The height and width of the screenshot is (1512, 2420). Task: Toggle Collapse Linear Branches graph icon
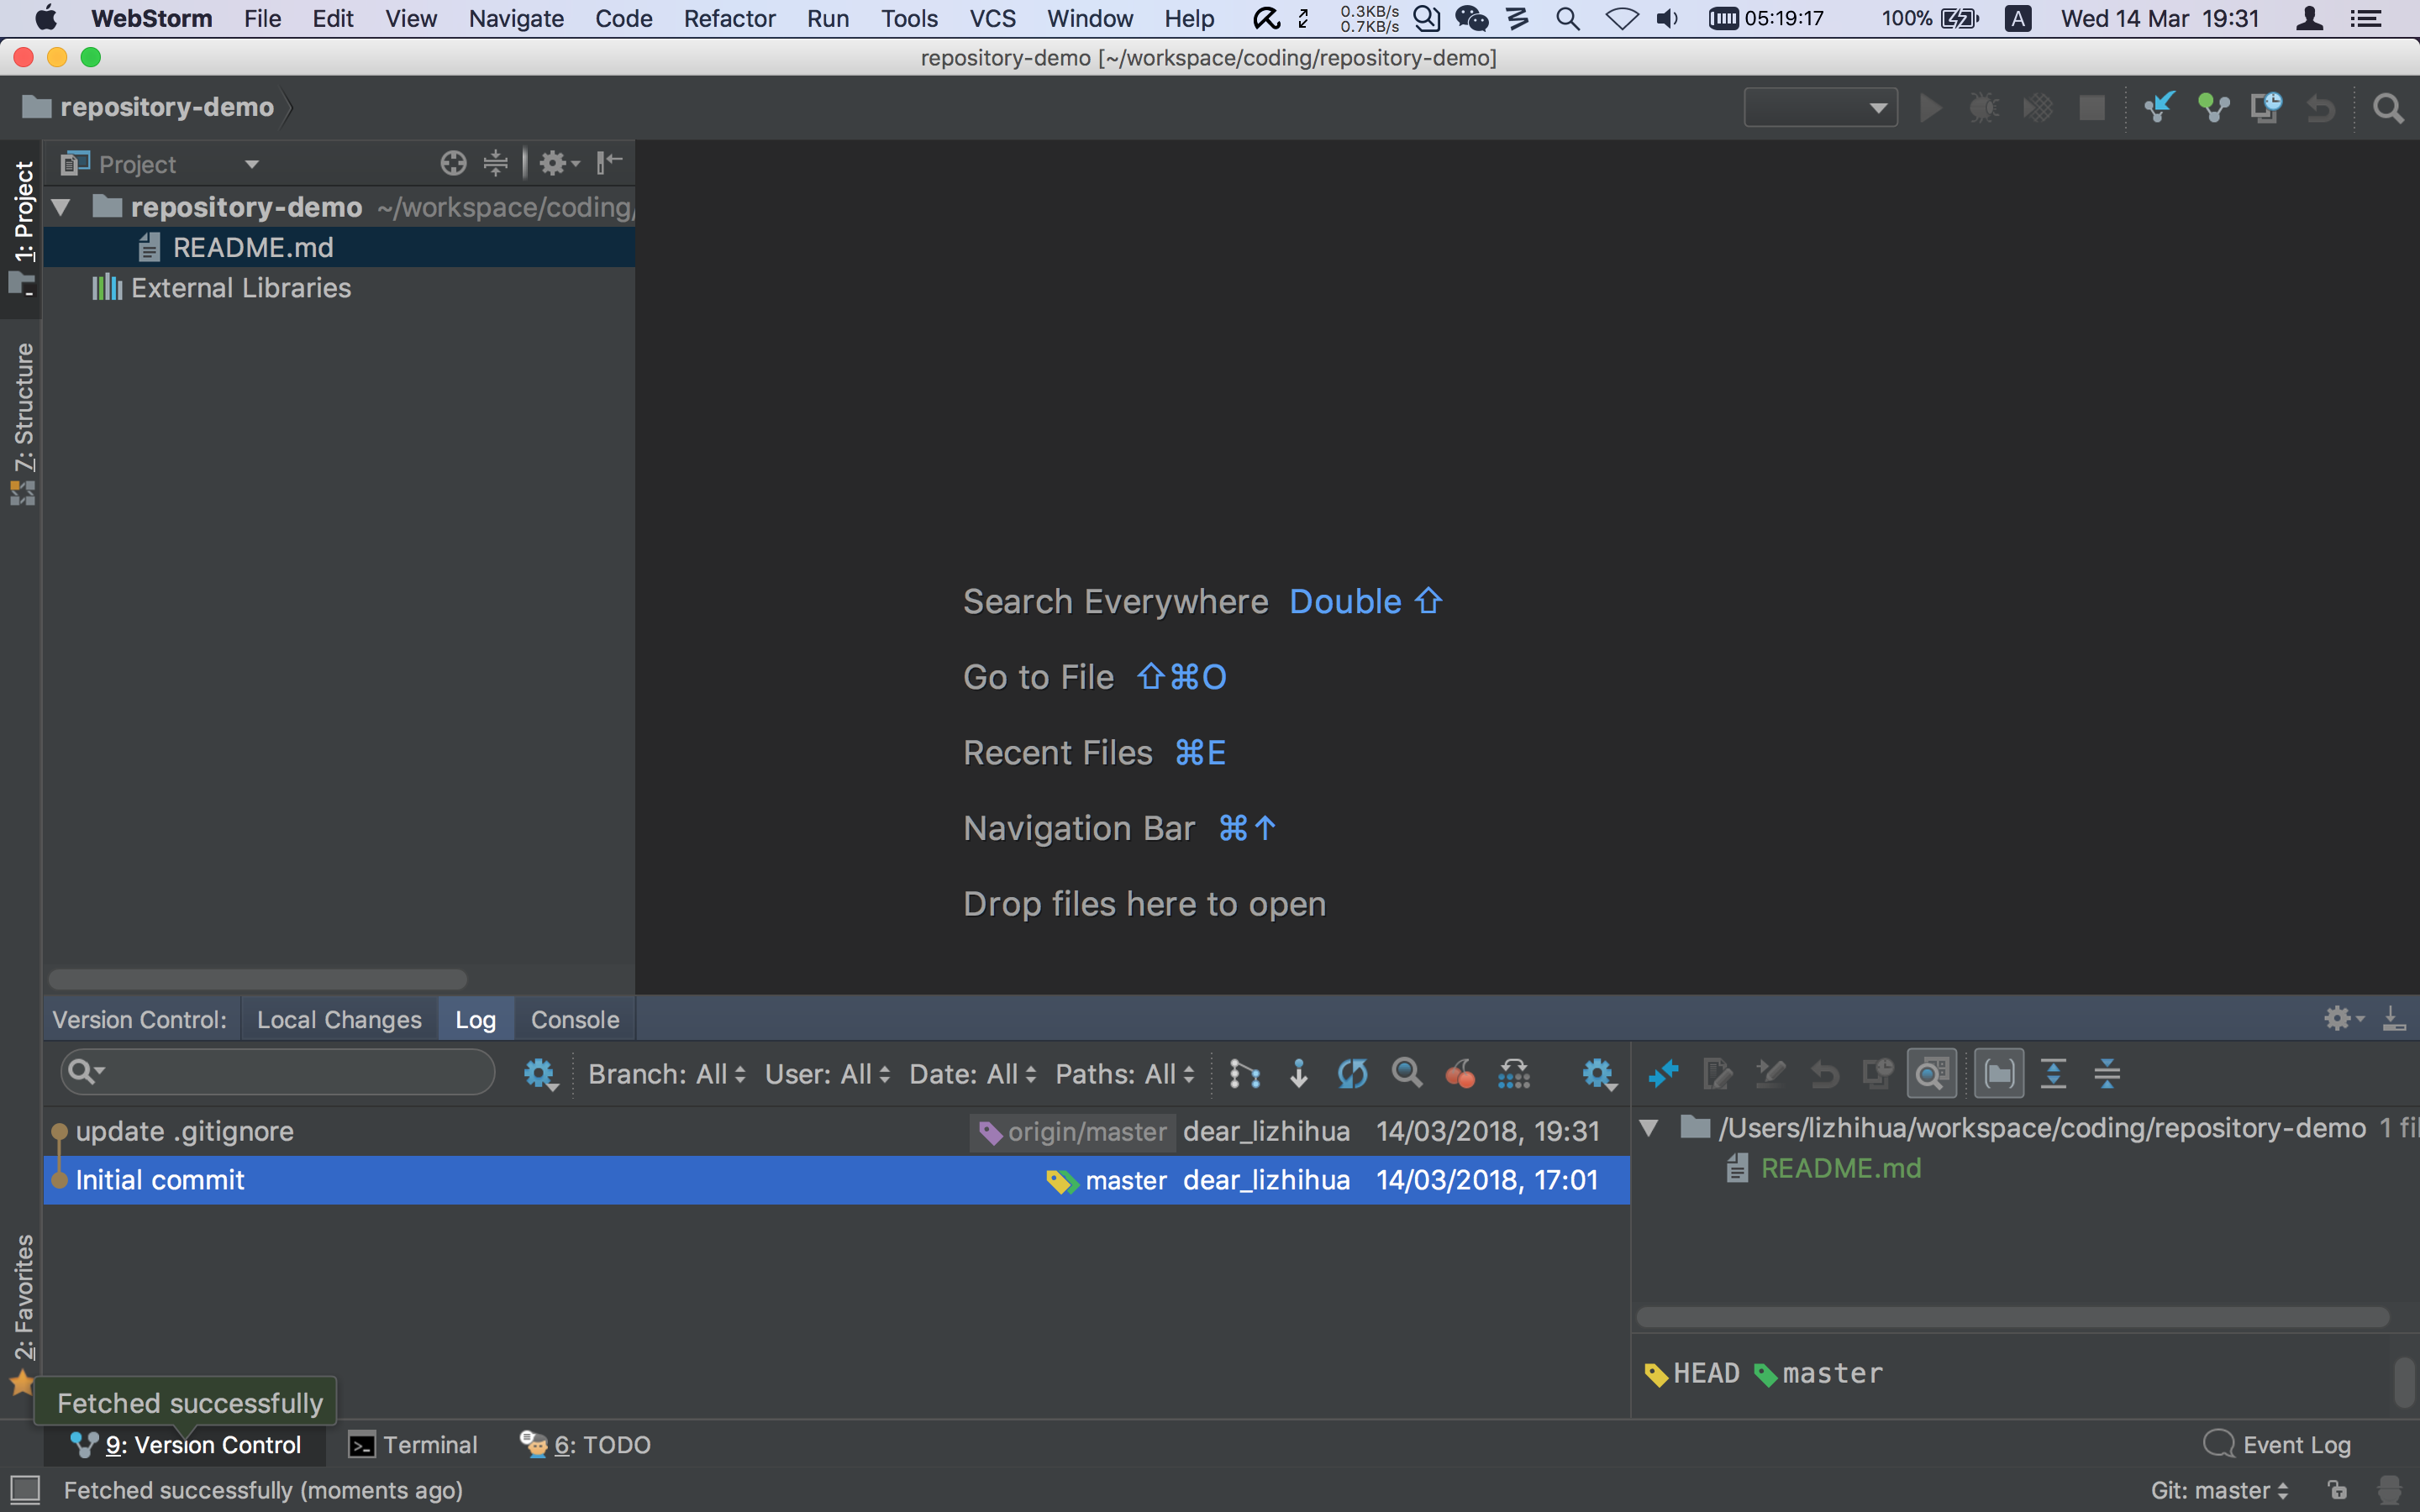pos(1244,1074)
